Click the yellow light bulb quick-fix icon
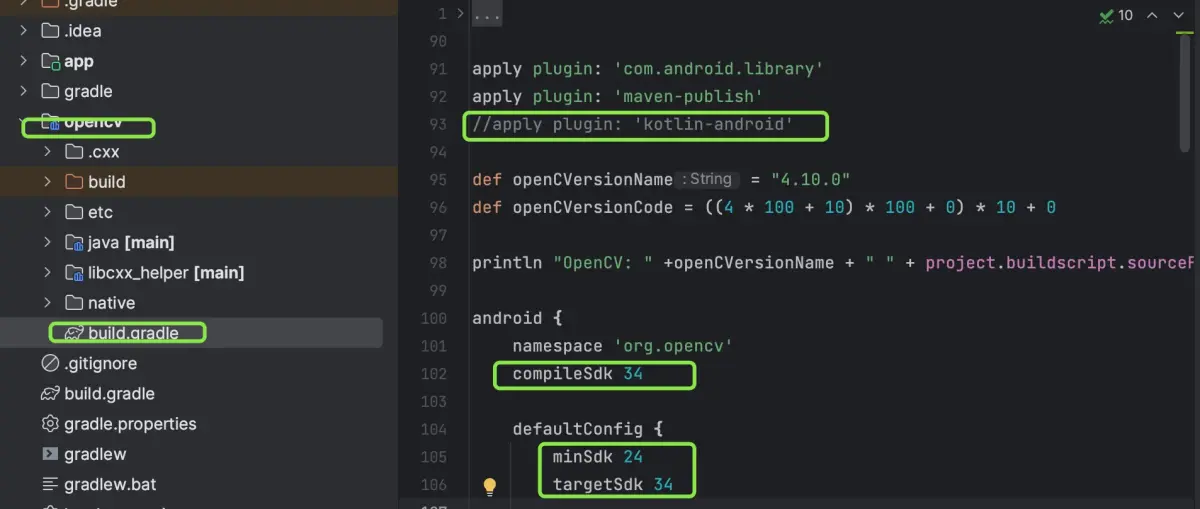The image size is (1200, 509). 490,486
